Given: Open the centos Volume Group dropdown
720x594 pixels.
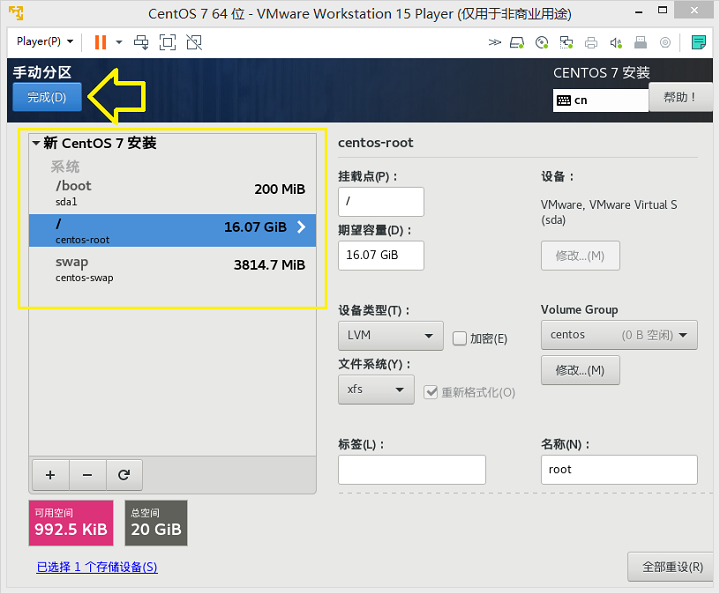Looking at the screenshot, I should pos(619,335).
